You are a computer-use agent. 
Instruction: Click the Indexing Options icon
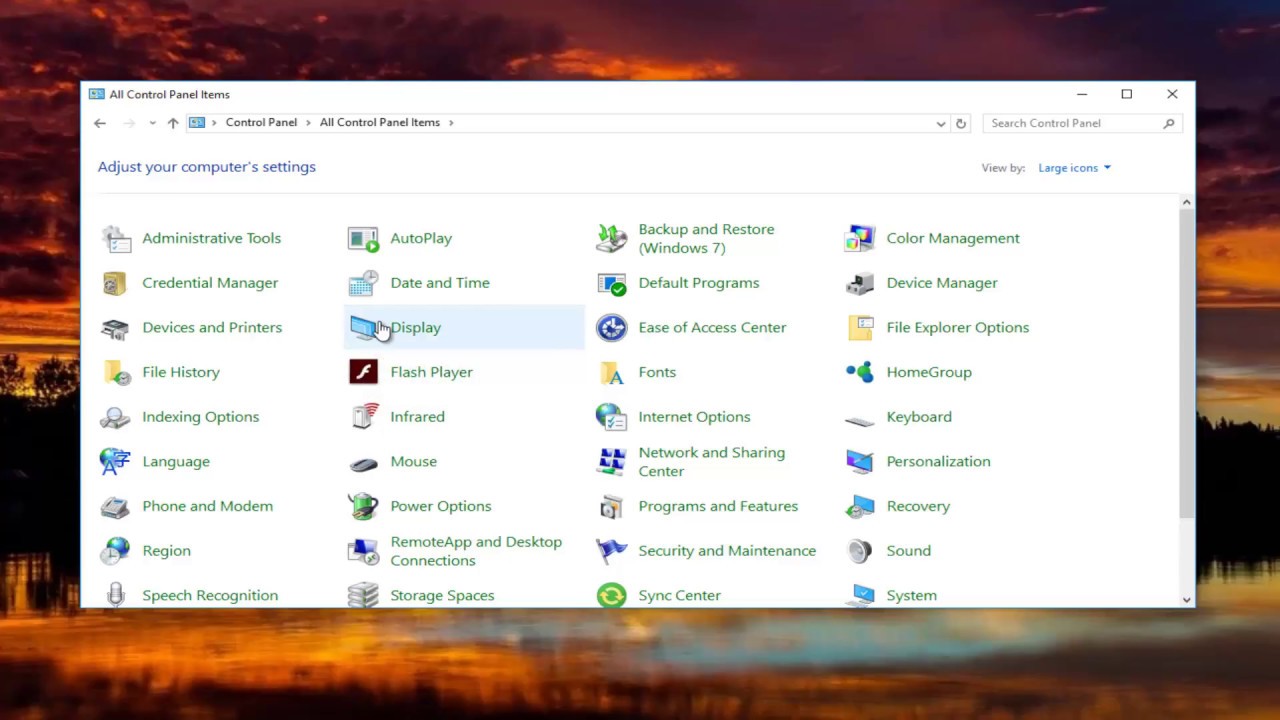coord(115,417)
